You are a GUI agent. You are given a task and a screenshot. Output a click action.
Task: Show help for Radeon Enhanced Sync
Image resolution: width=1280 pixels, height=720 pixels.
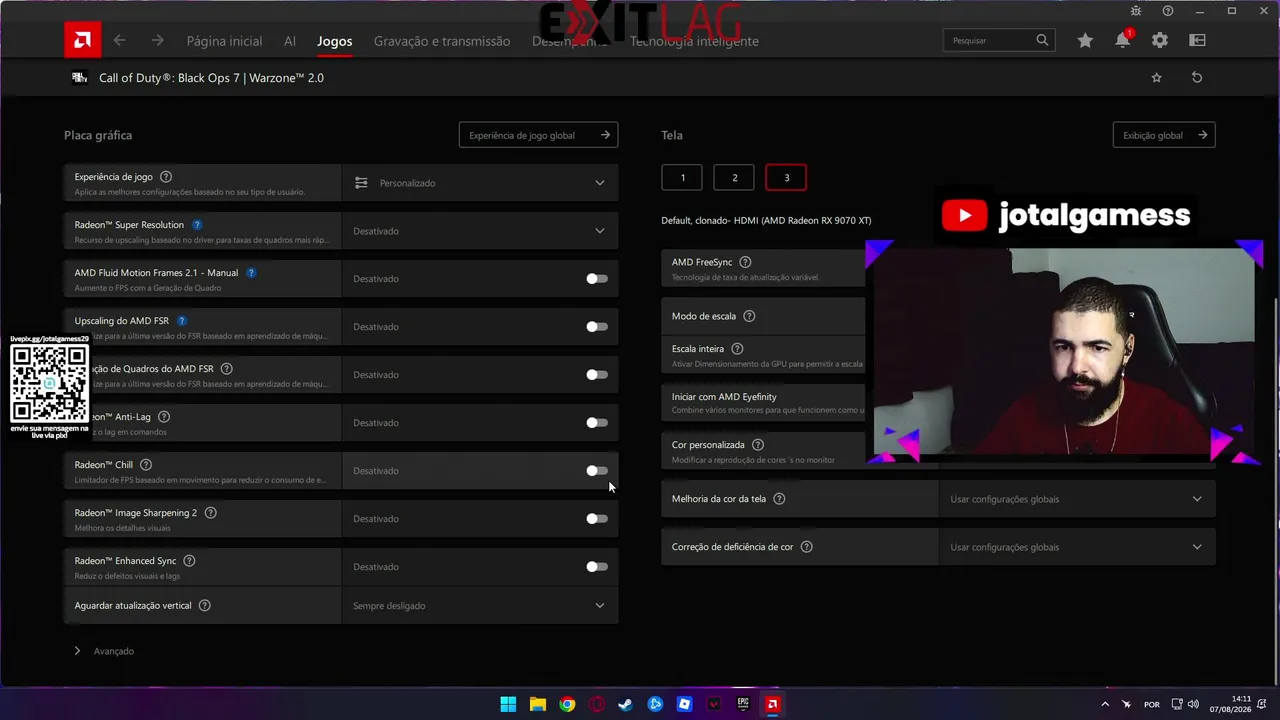pyautogui.click(x=189, y=561)
